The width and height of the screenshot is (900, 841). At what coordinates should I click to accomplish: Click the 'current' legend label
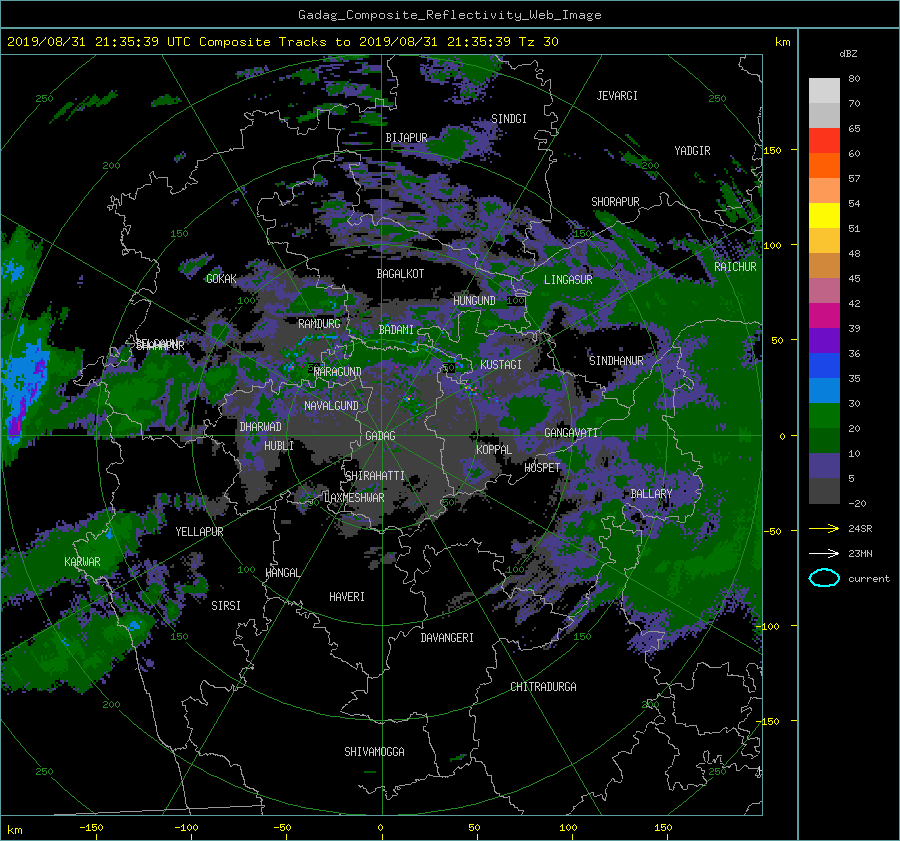[869, 579]
